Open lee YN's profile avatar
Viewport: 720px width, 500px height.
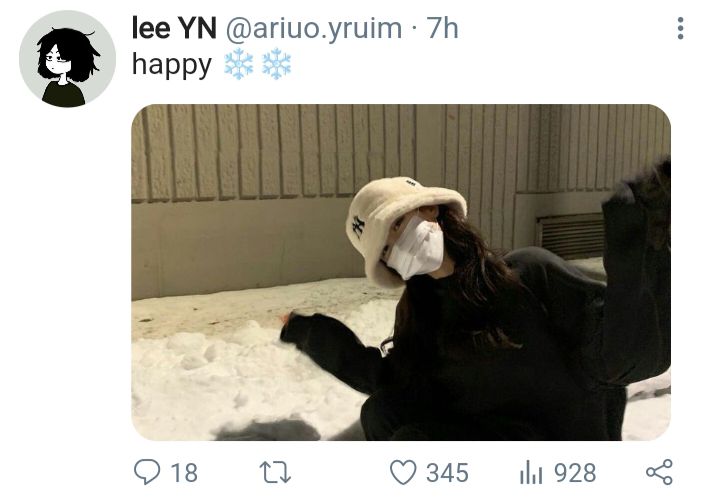pos(68,59)
